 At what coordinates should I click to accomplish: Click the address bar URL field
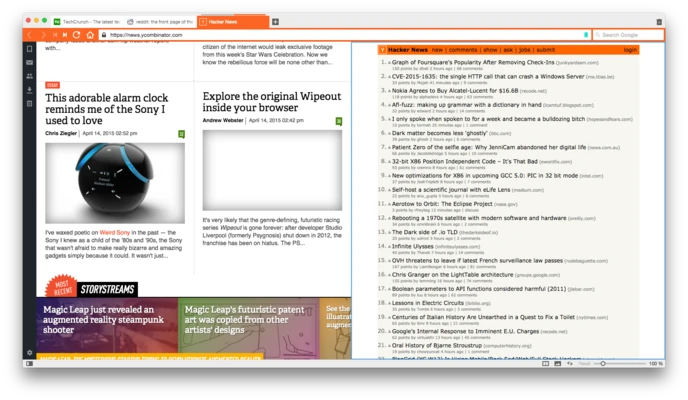tap(344, 35)
